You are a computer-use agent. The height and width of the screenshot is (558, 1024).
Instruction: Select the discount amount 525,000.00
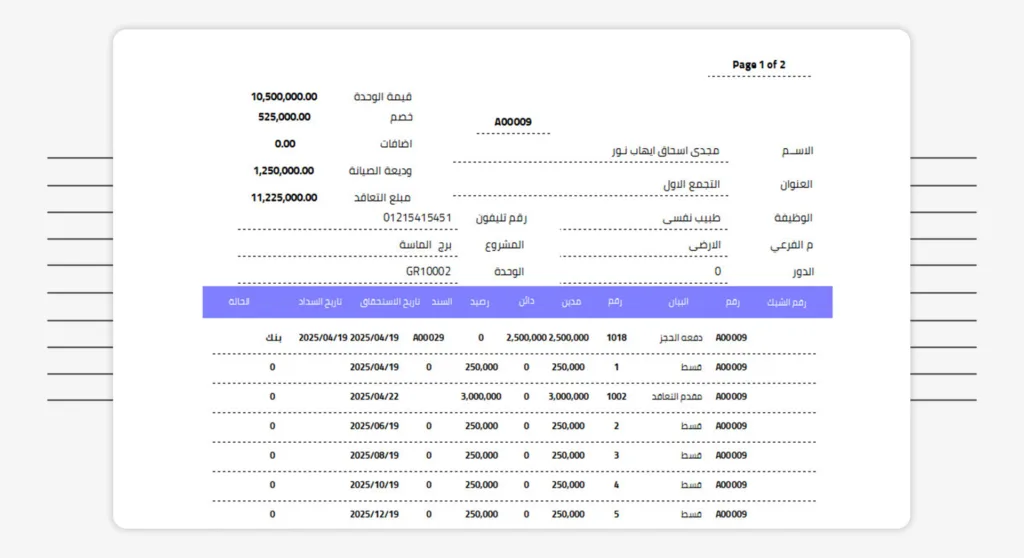284,117
